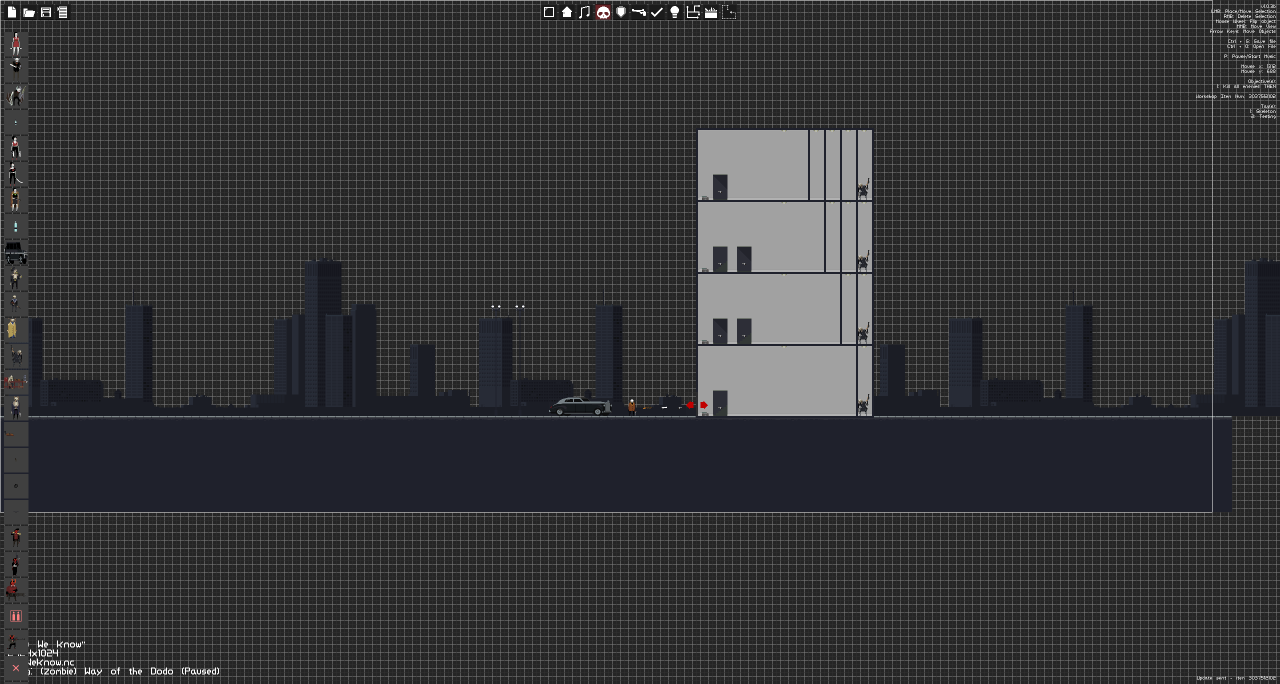The width and height of the screenshot is (1280, 684).
Task: Select the shield icon in toolbar
Action: pyautogui.click(x=621, y=12)
